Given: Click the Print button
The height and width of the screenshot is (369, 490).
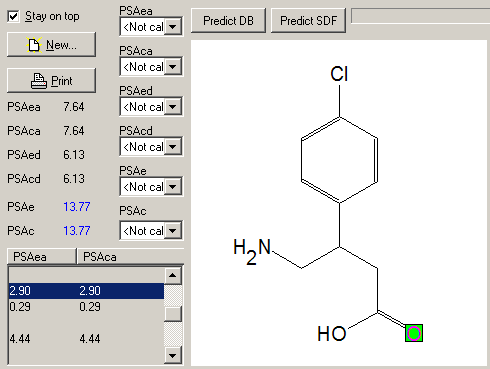Looking at the screenshot, I should click(x=51, y=81).
